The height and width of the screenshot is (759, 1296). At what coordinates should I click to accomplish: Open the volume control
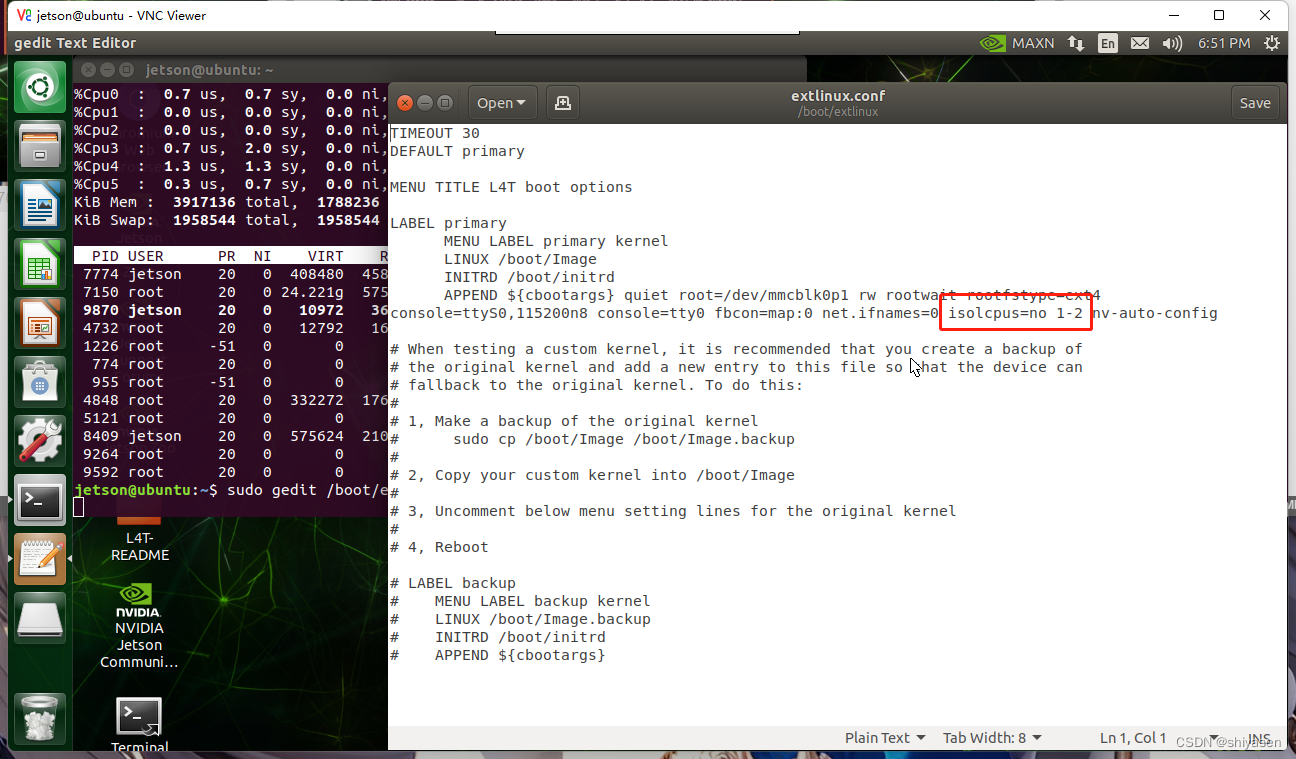click(x=1172, y=43)
